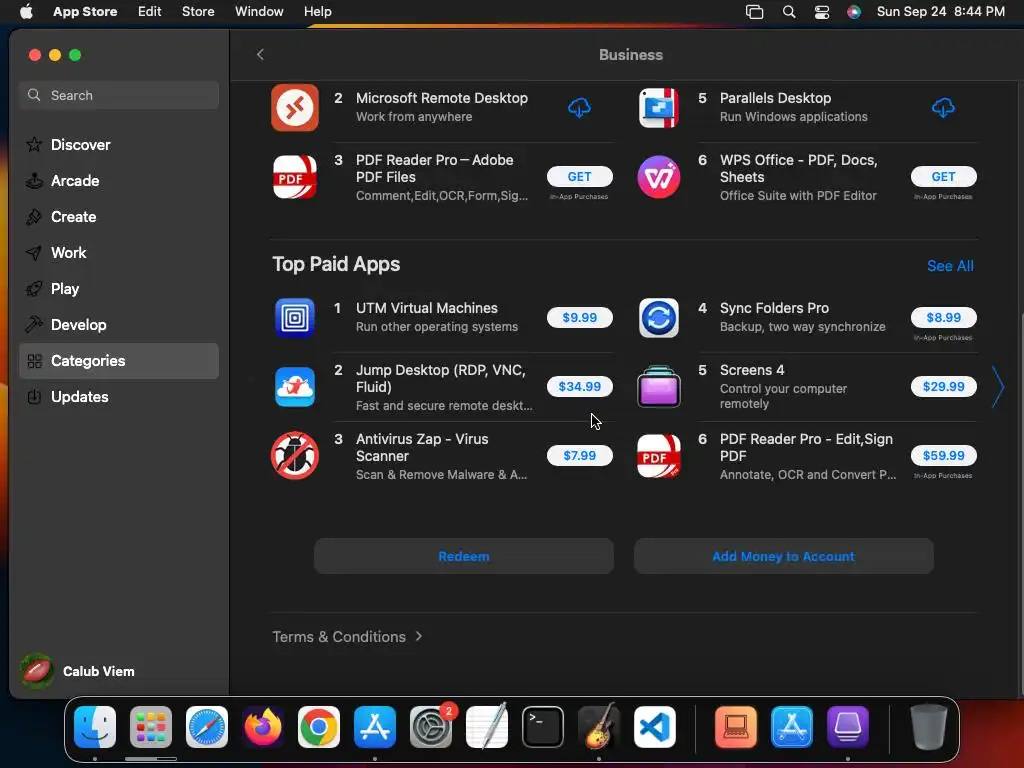Image resolution: width=1024 pixels, height=768 pixels.
Task: Select Updates in the sidebar
Action: point(119,396)
